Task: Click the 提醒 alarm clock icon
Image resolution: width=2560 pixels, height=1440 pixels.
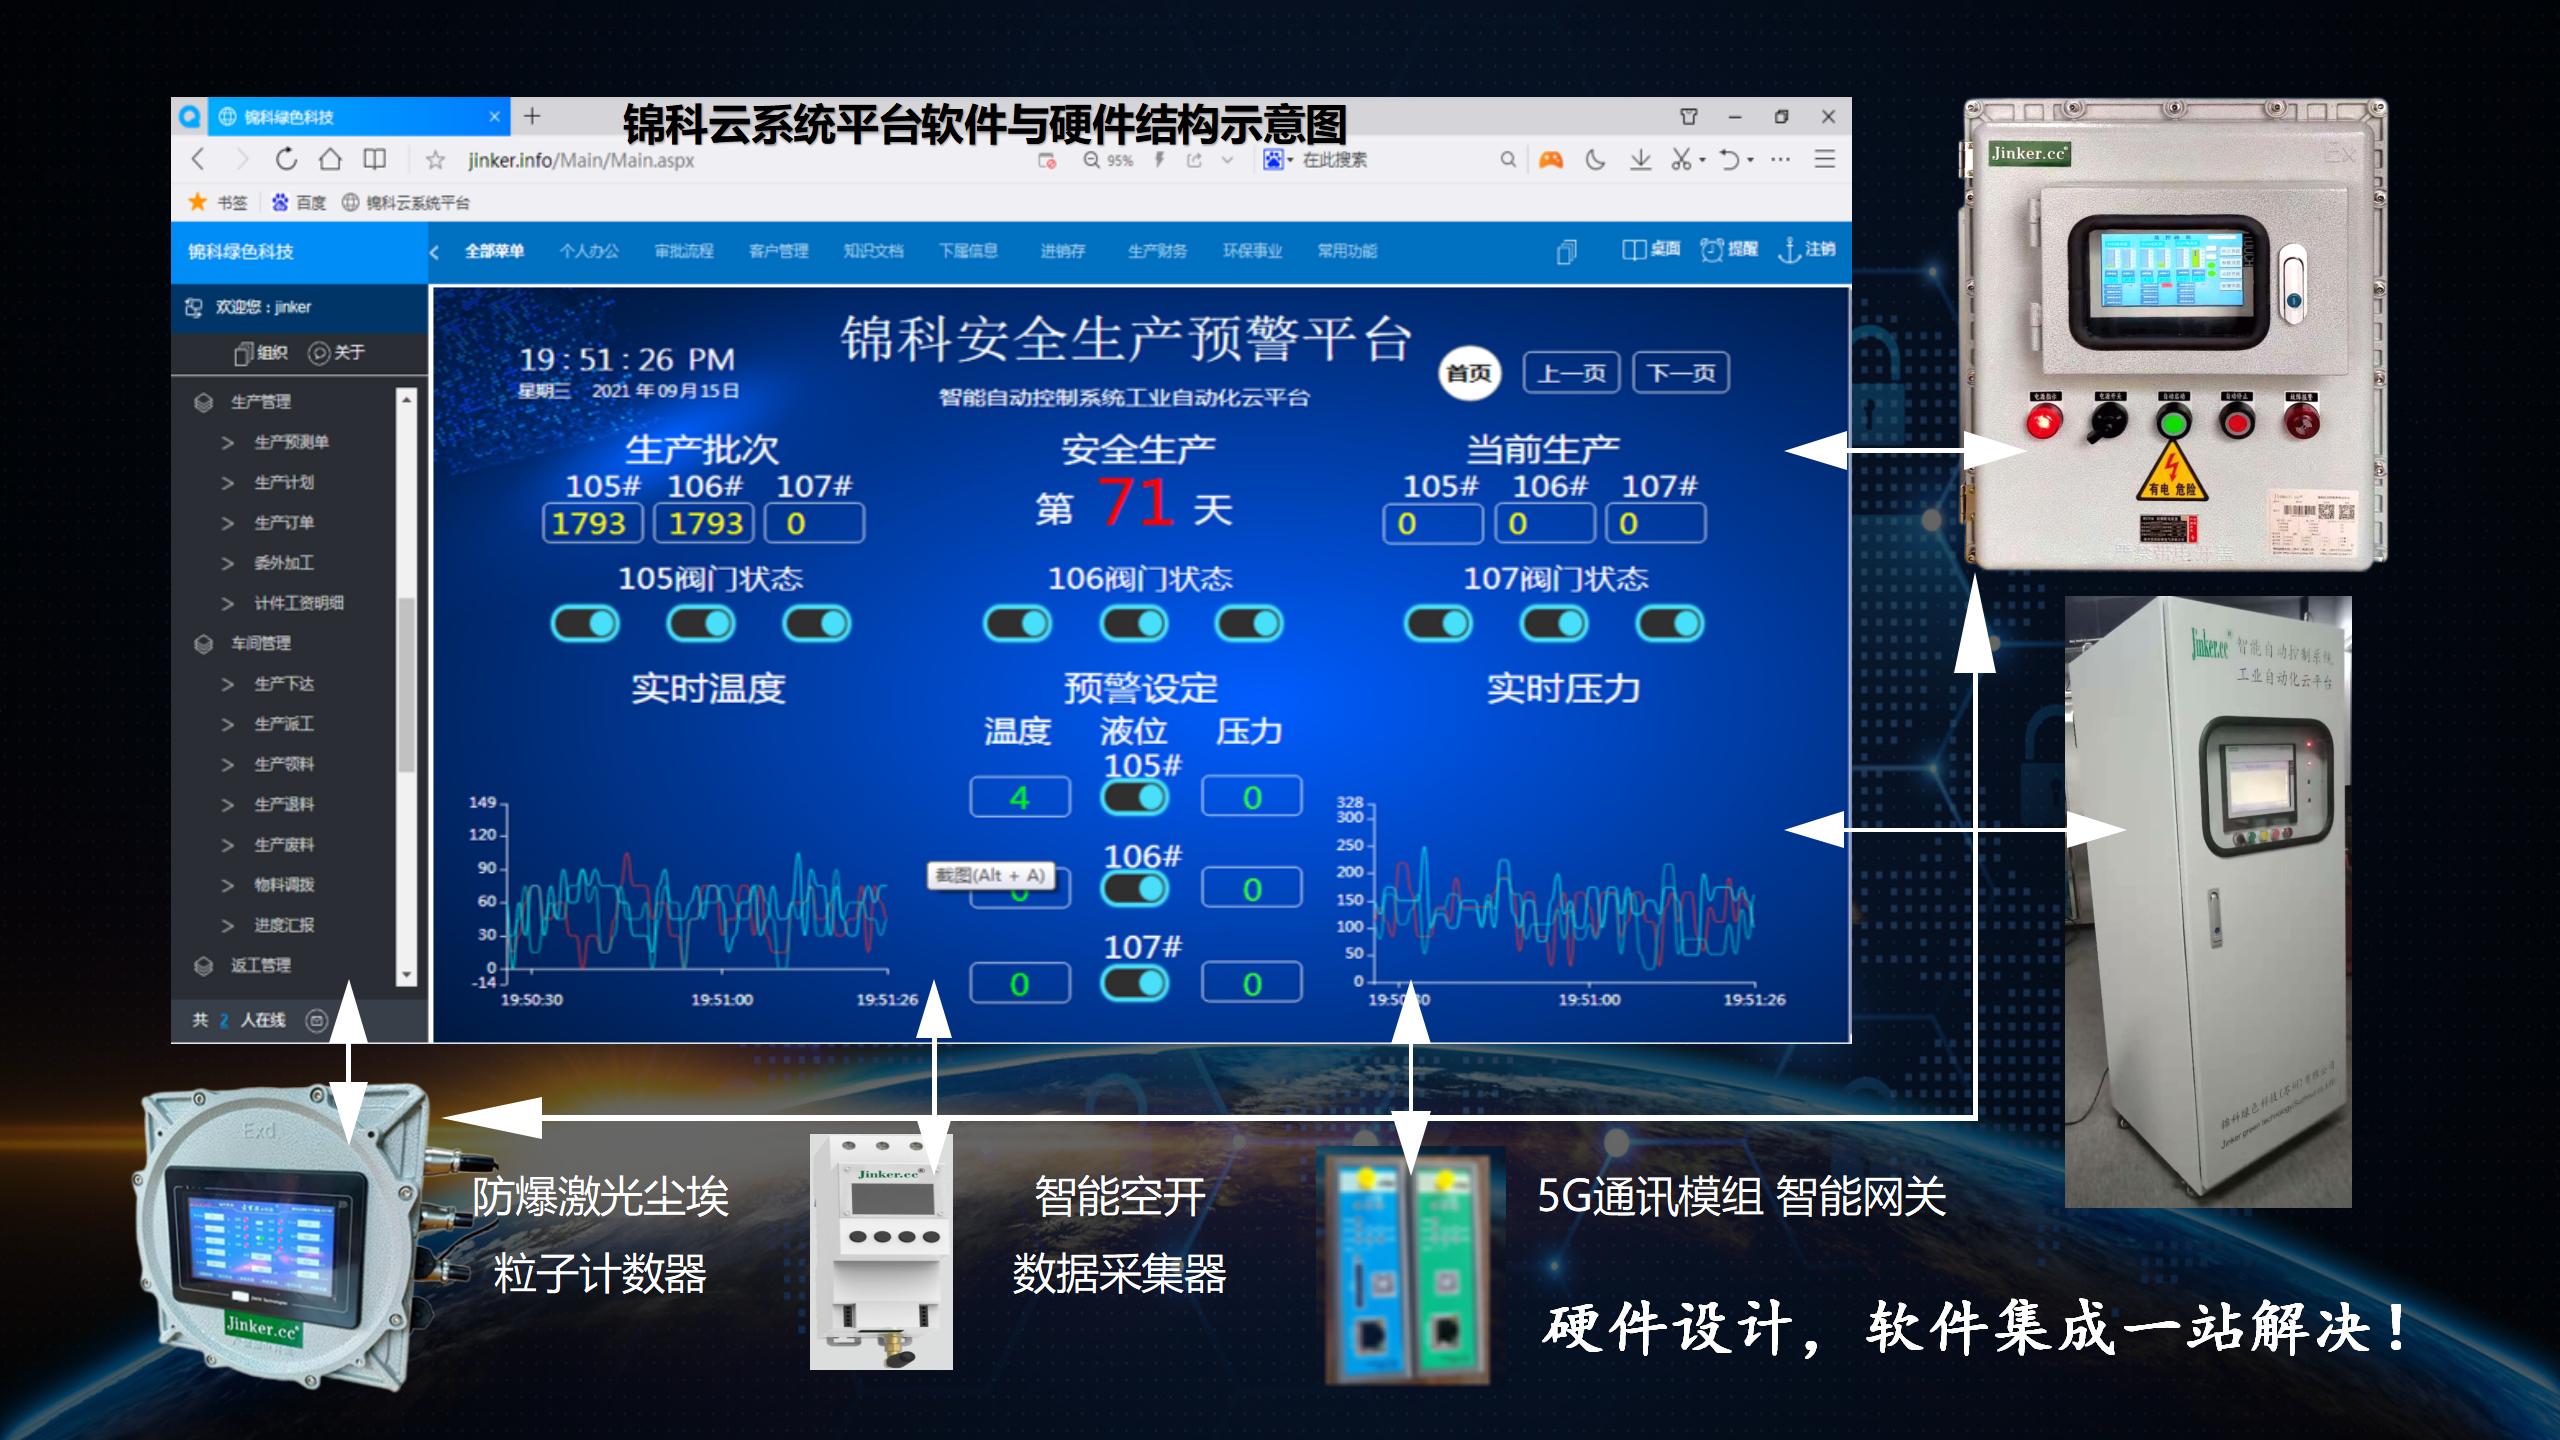Action: (x=1712, y=250)
